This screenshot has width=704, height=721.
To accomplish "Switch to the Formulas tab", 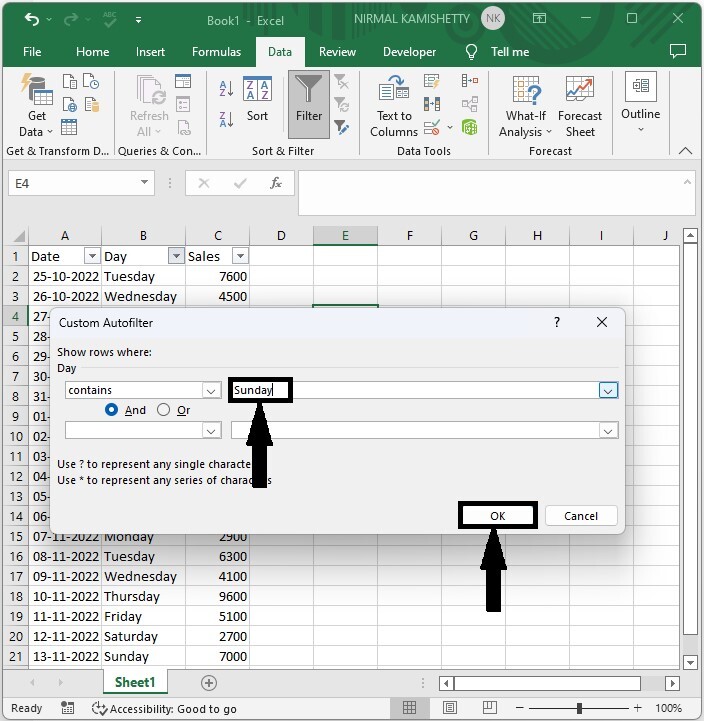I will click(216, 52).
